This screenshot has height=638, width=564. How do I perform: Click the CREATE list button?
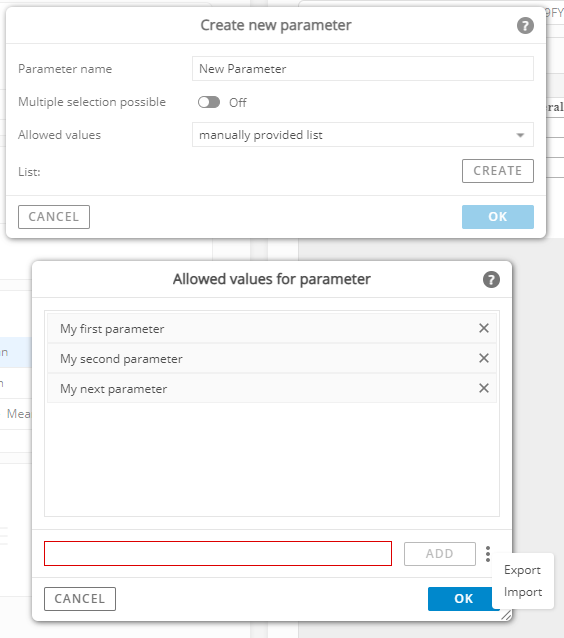(x=498, y=171)
